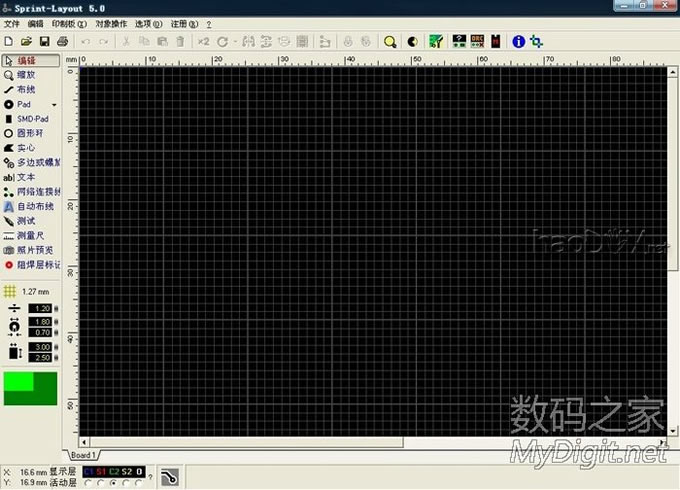Click the blue info icon in toolbar
The height and width of the screenshot is (490, 680).
(518, 41)
